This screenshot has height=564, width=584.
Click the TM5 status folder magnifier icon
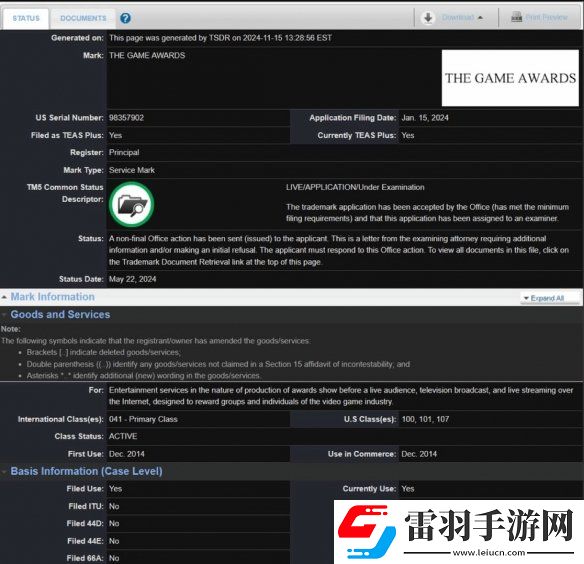(131, 205)
